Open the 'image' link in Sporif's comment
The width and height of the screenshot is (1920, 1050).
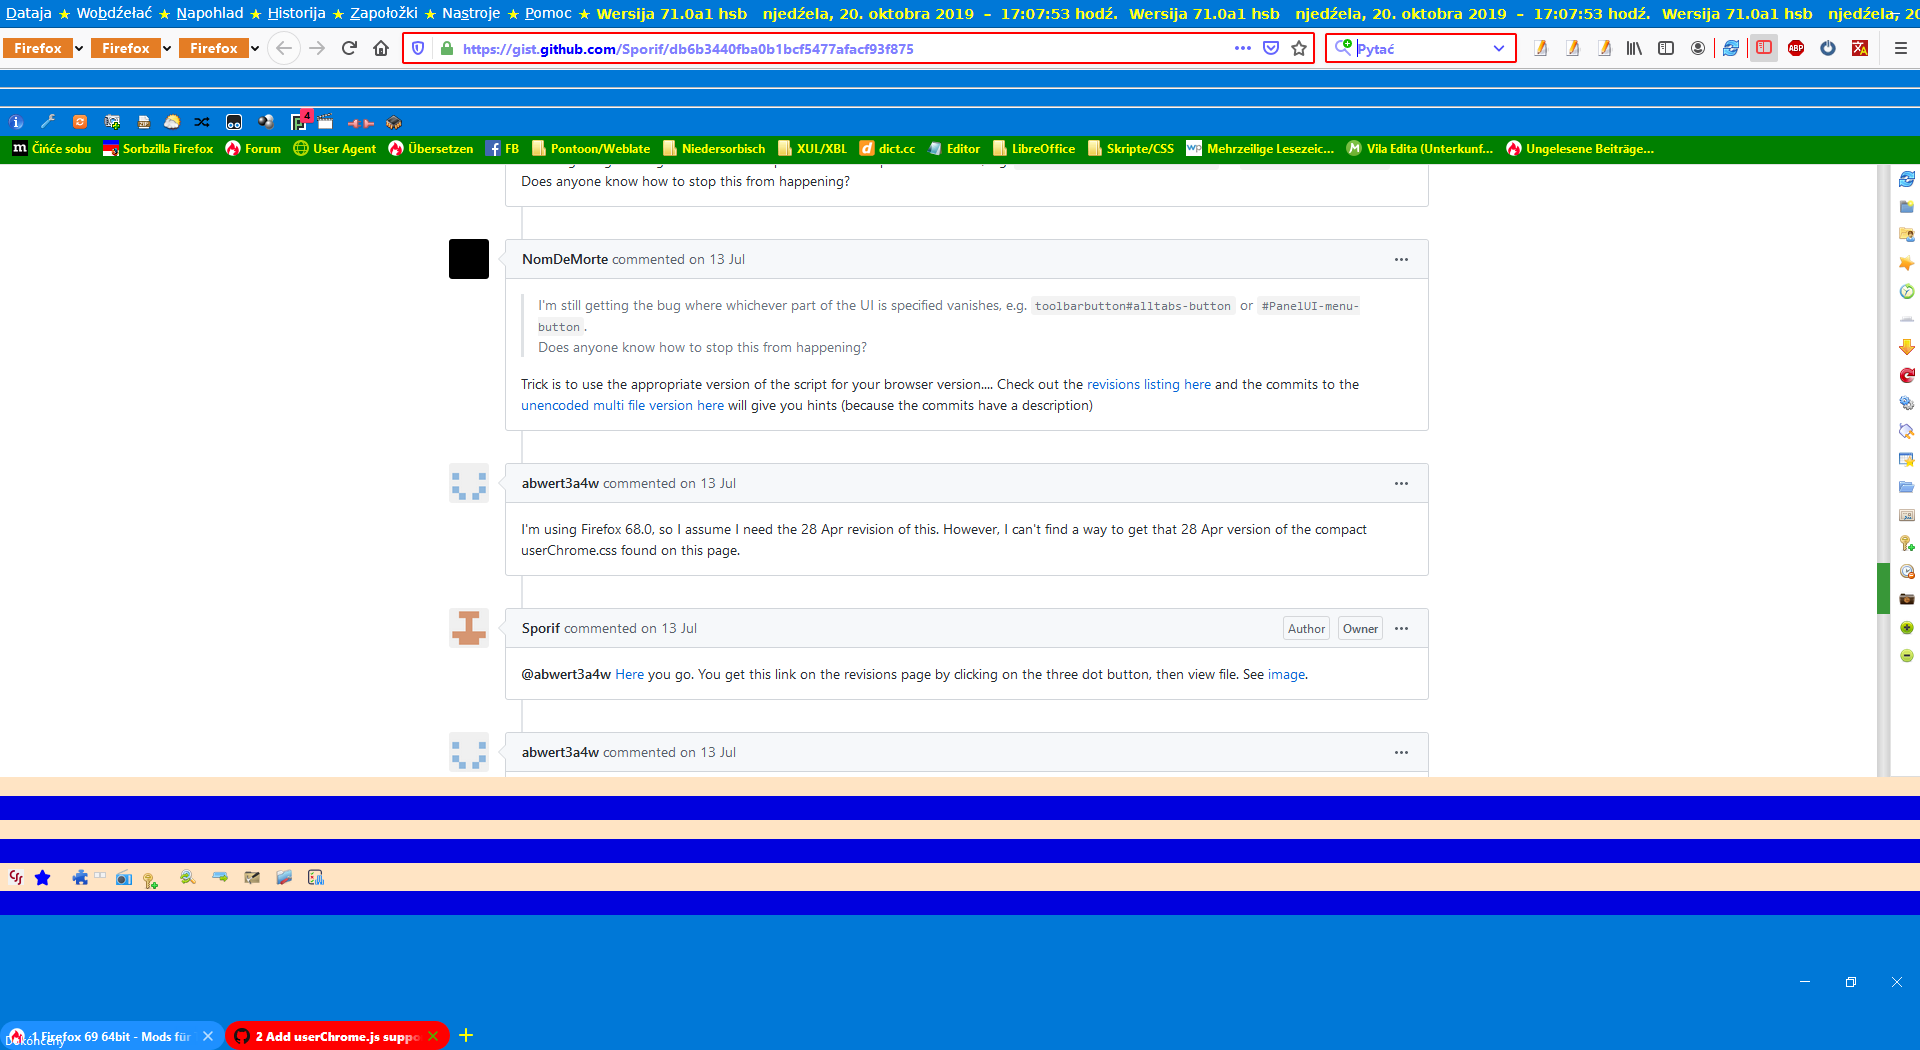pyautogui.click(x=1286, y=674)
